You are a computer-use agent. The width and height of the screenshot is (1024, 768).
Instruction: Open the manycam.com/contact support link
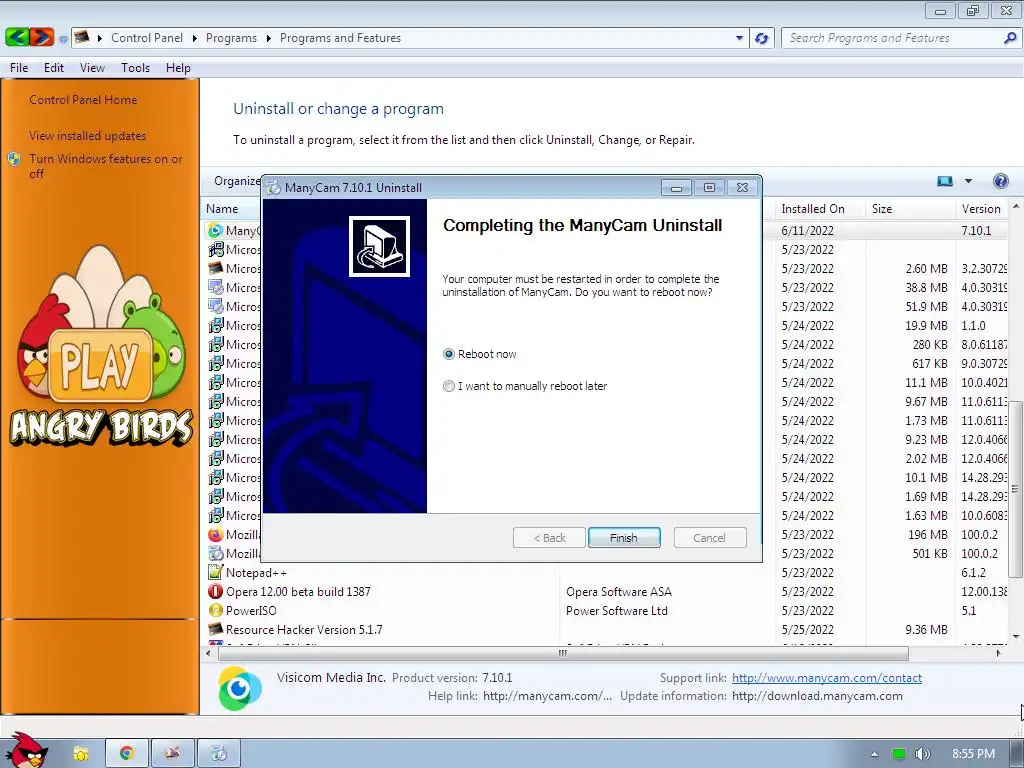(826, 678)
